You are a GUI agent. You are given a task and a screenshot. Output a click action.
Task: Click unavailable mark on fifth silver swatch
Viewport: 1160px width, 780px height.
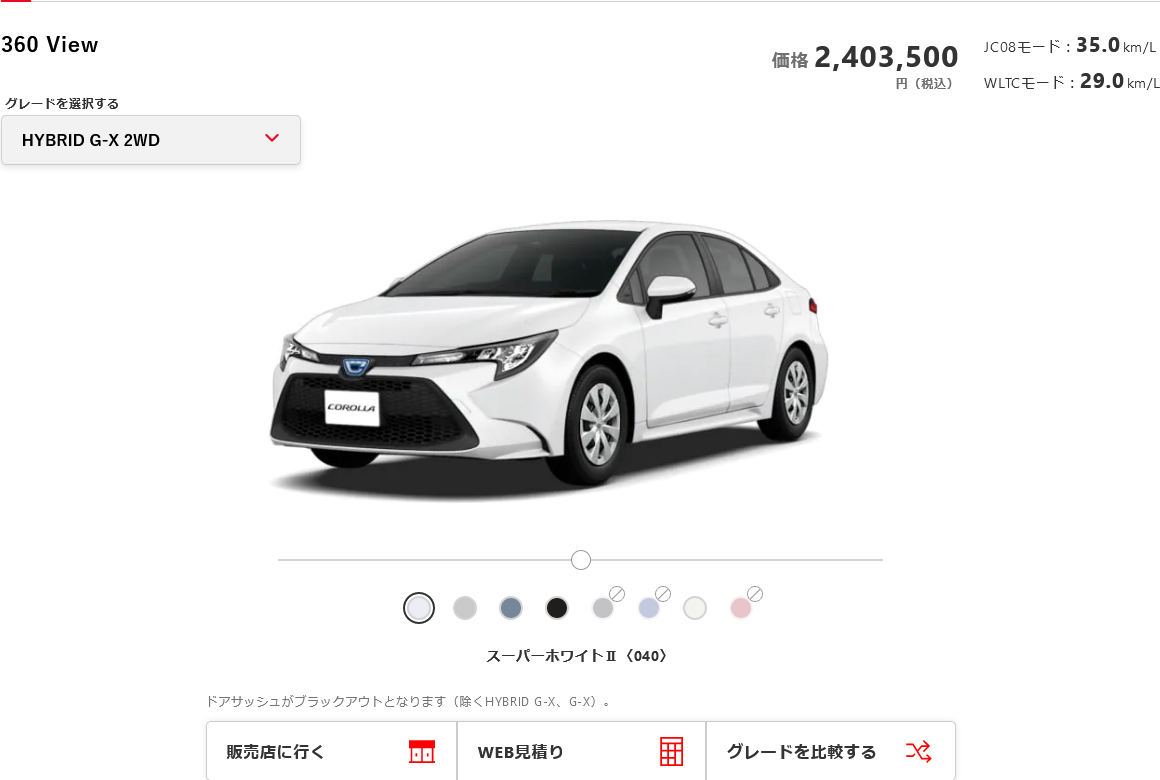pos(617,594)
